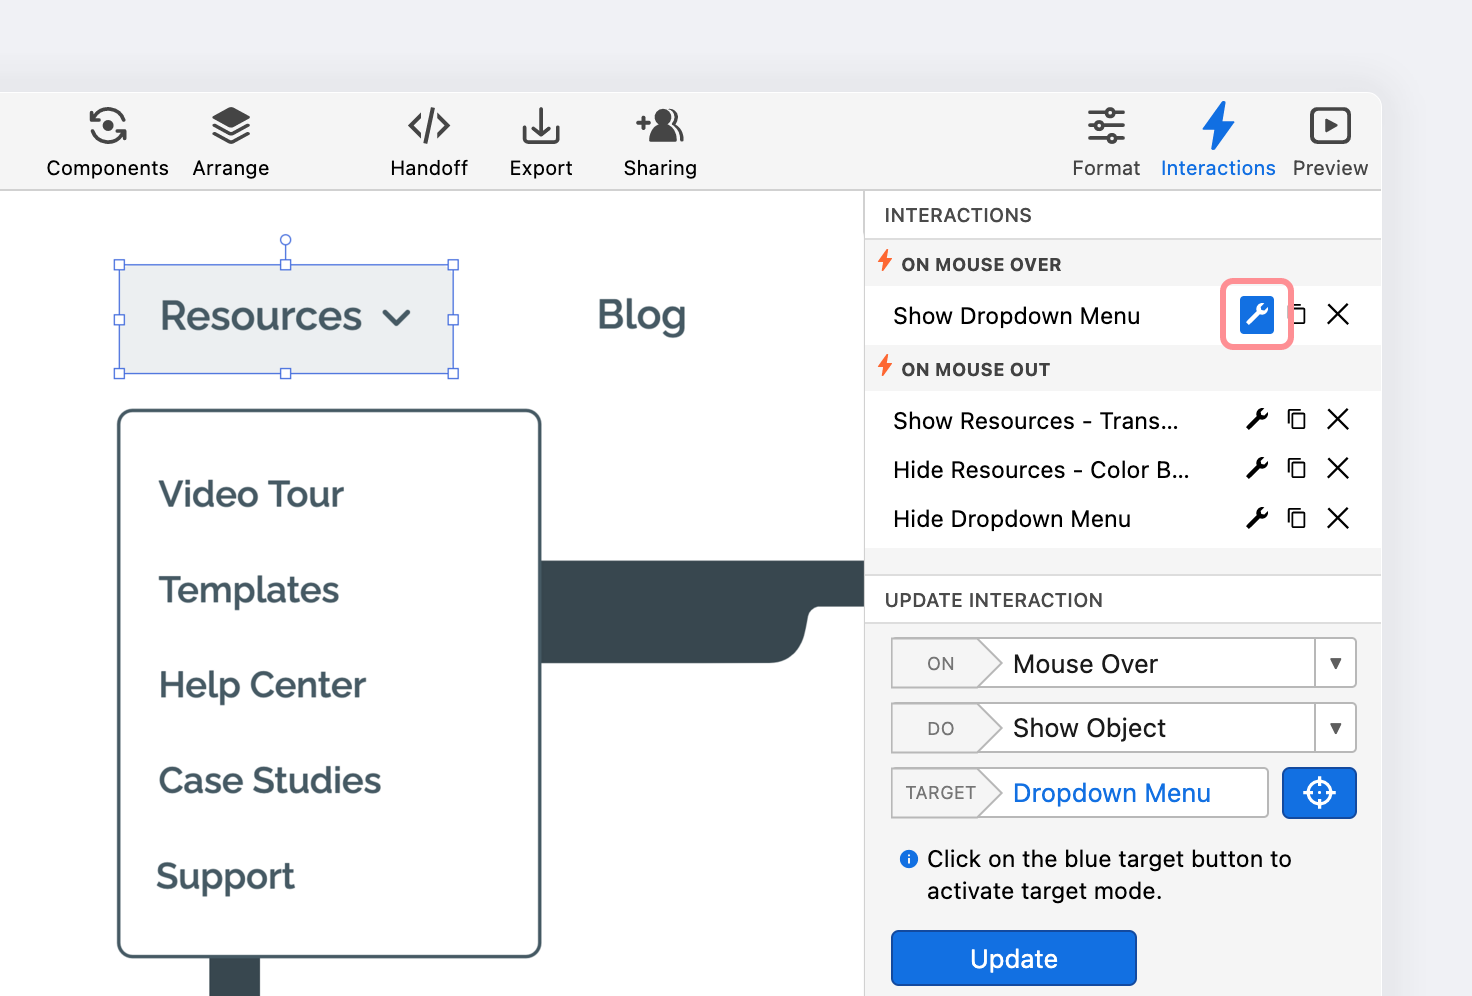Click the Arrange layers icon
The width and height of the screenshot is (1472, 996).
[x=231, y=127]
